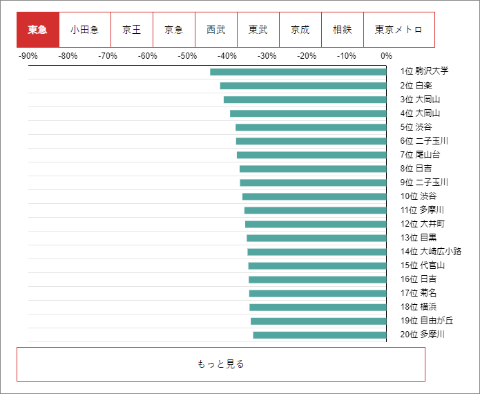Click the 14位 大崎広小路 label
The height and width of the screenshot is (394, 480).
(431, 252)
